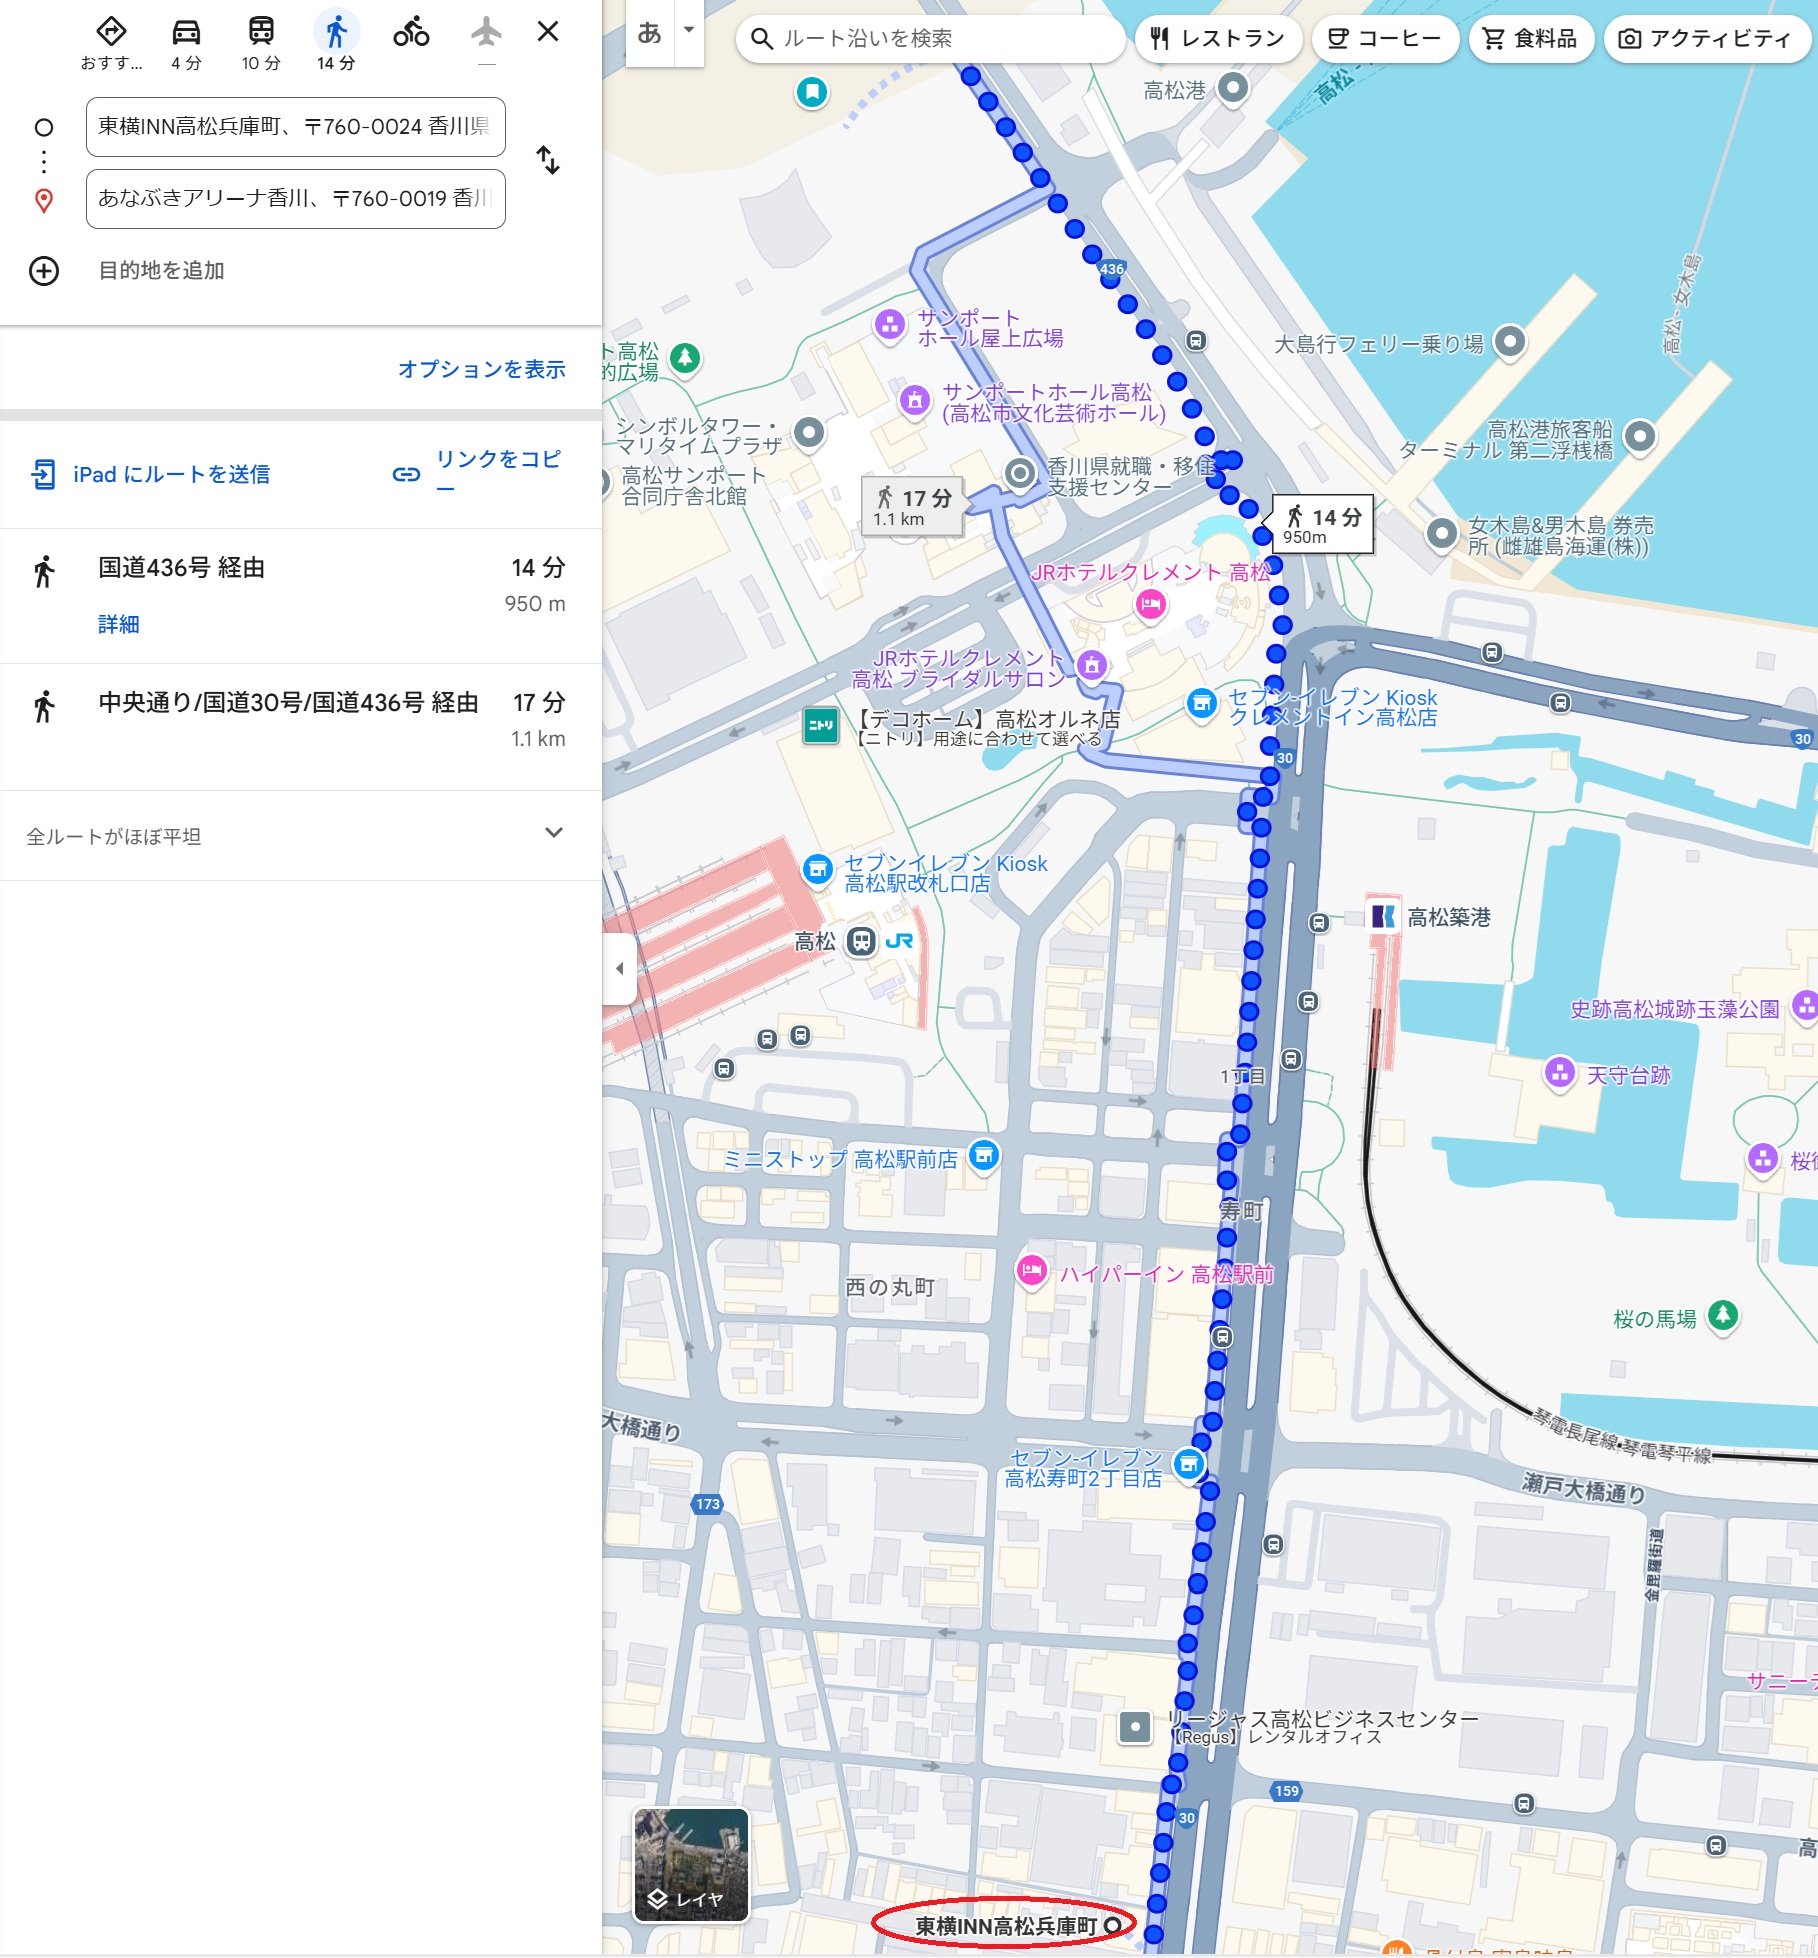Click the JRホテルクレメント高松 hotel pin
The image size is (1818, 1958).
point(1151,604)
